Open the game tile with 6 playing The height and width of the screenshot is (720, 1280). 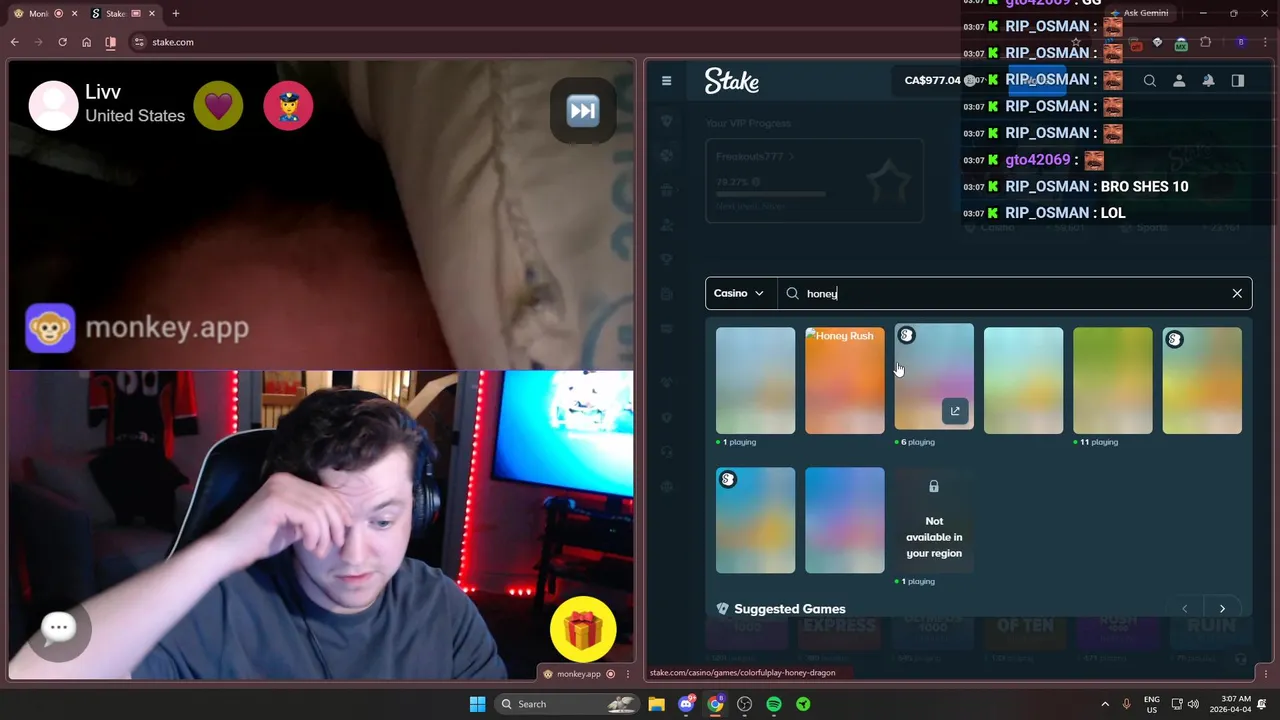pos(934,377)
